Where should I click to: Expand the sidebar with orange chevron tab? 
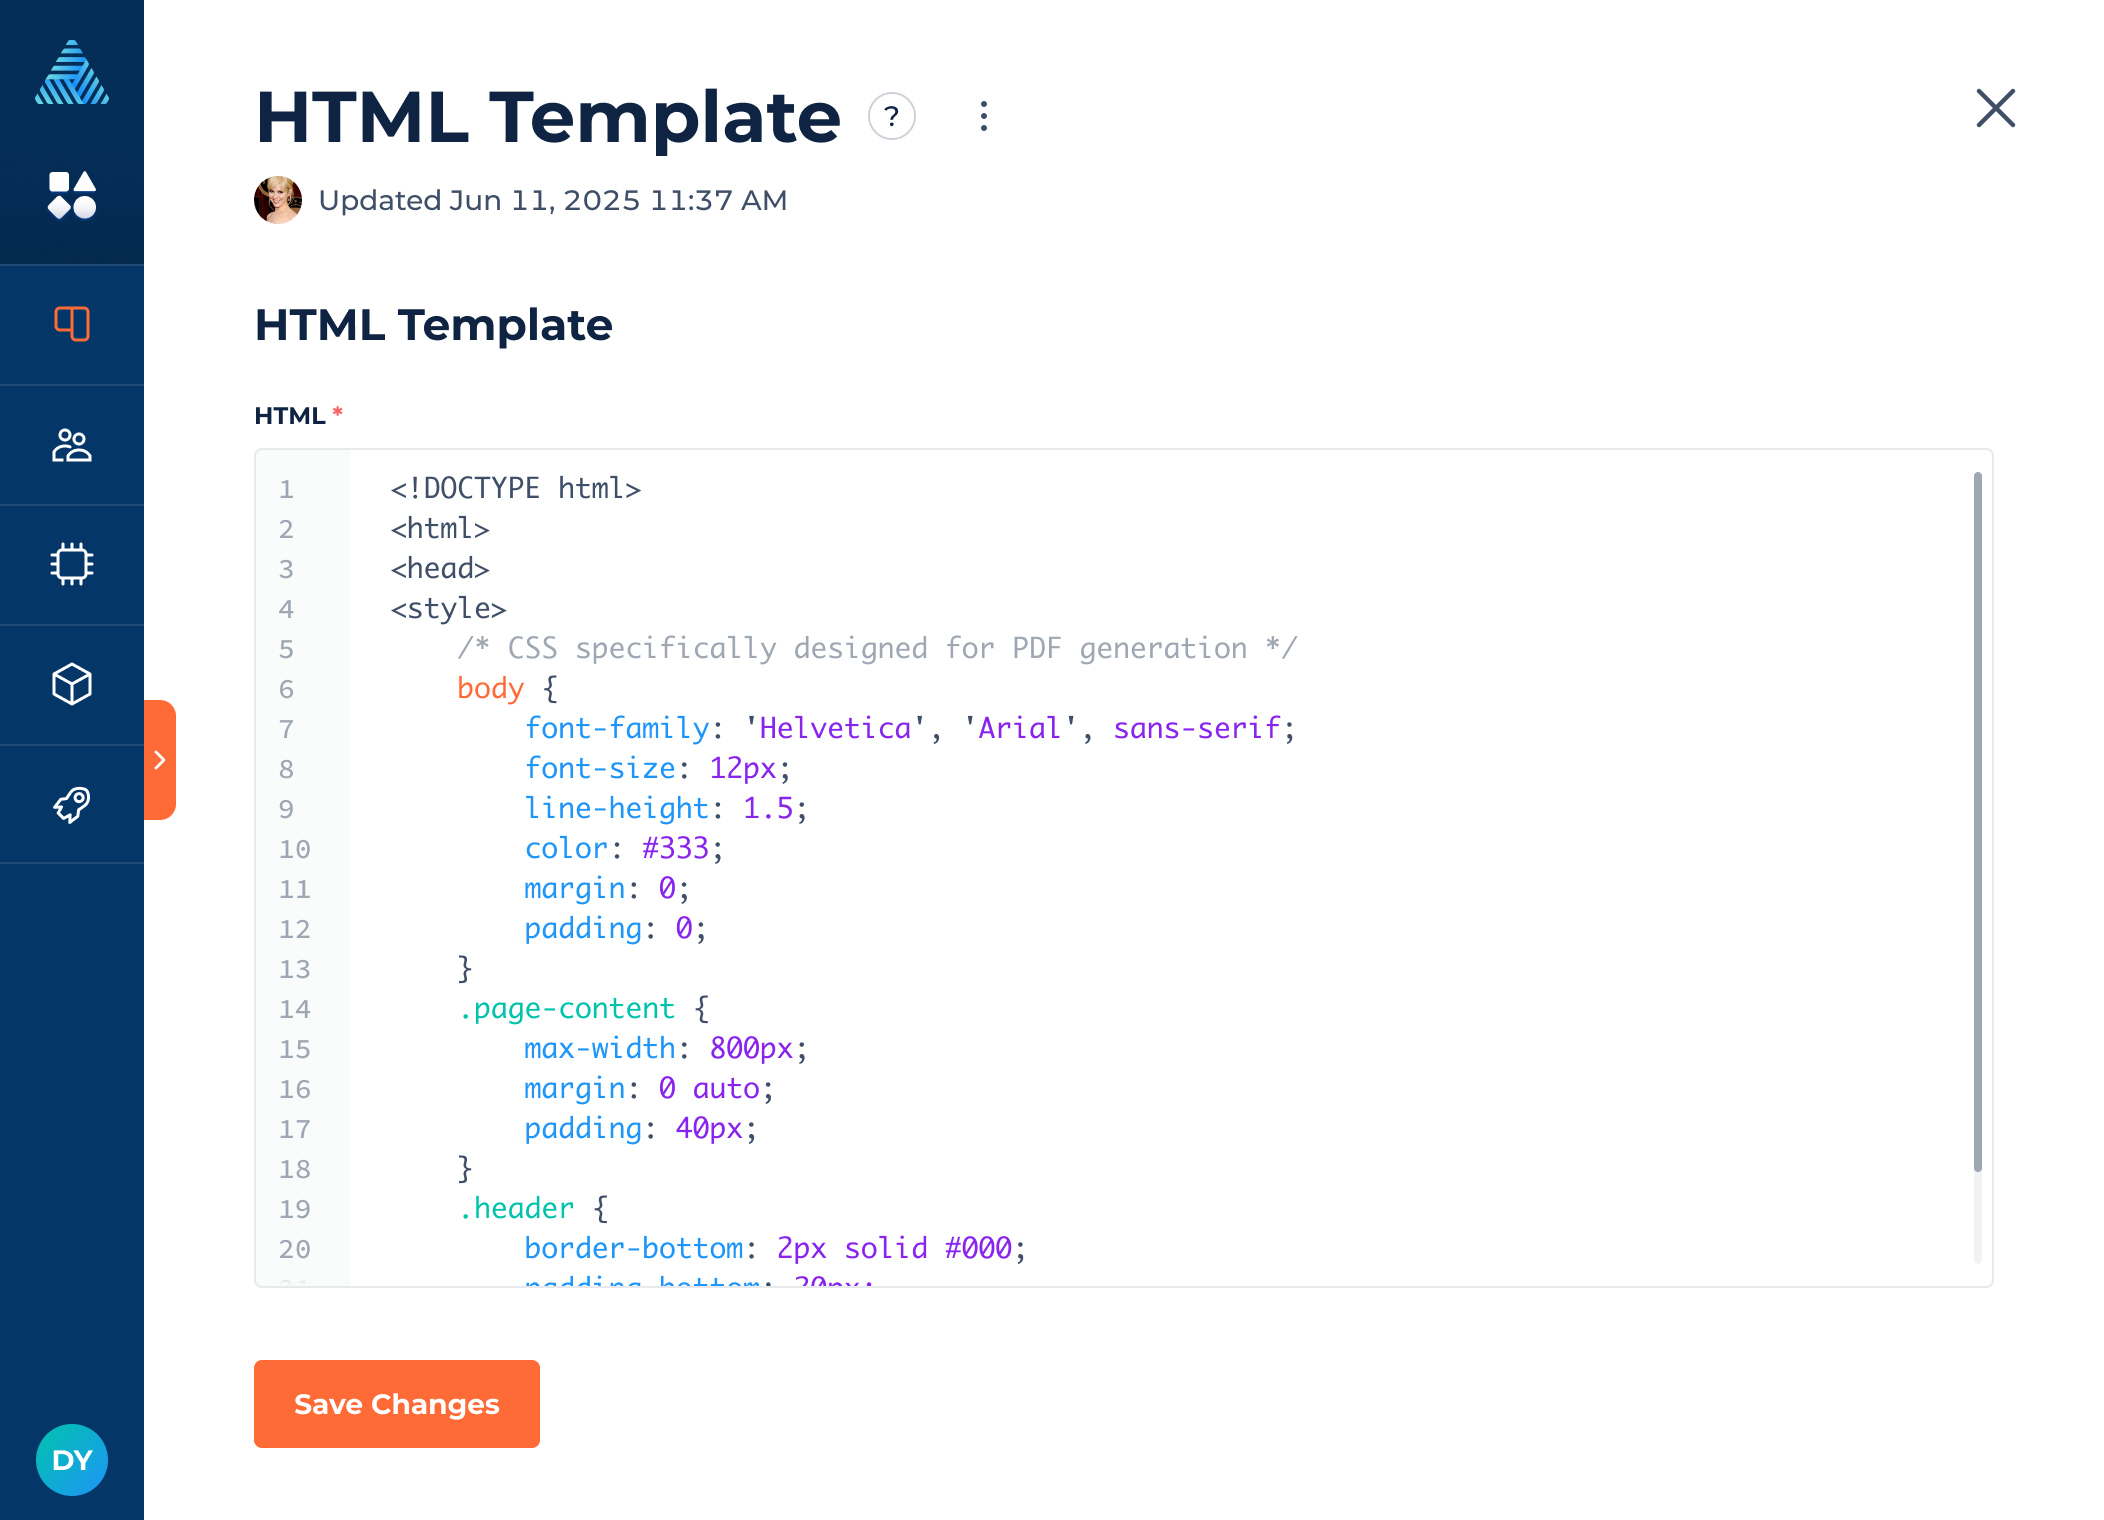click(x=160, y=760)
